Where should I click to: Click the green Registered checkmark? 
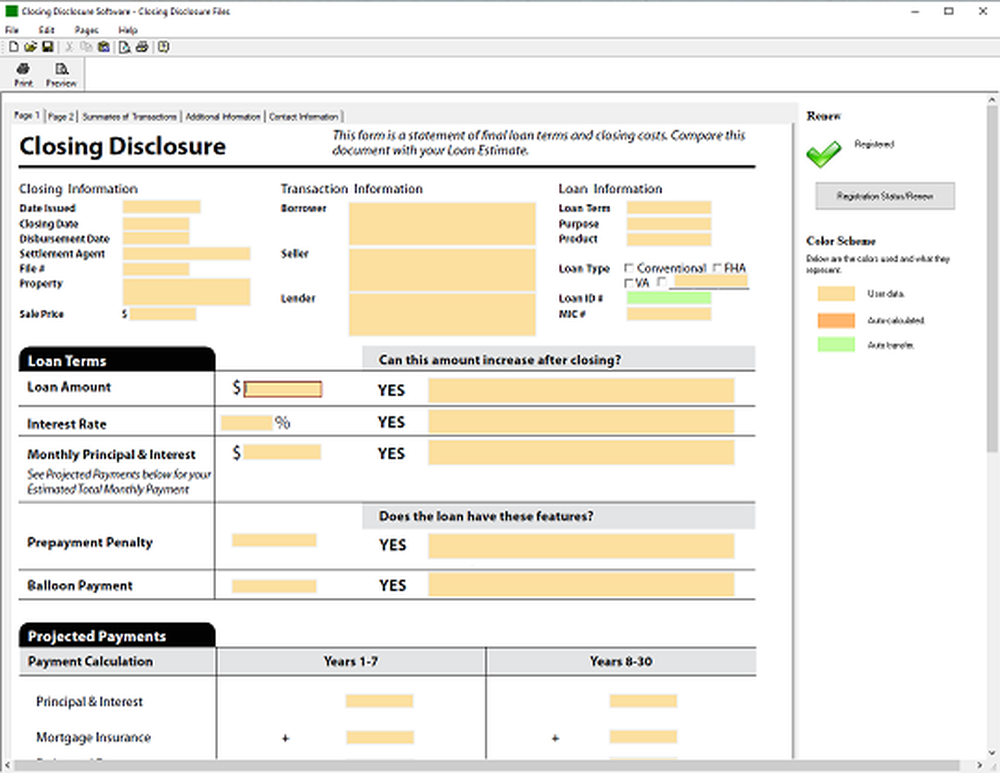(823, 153)
